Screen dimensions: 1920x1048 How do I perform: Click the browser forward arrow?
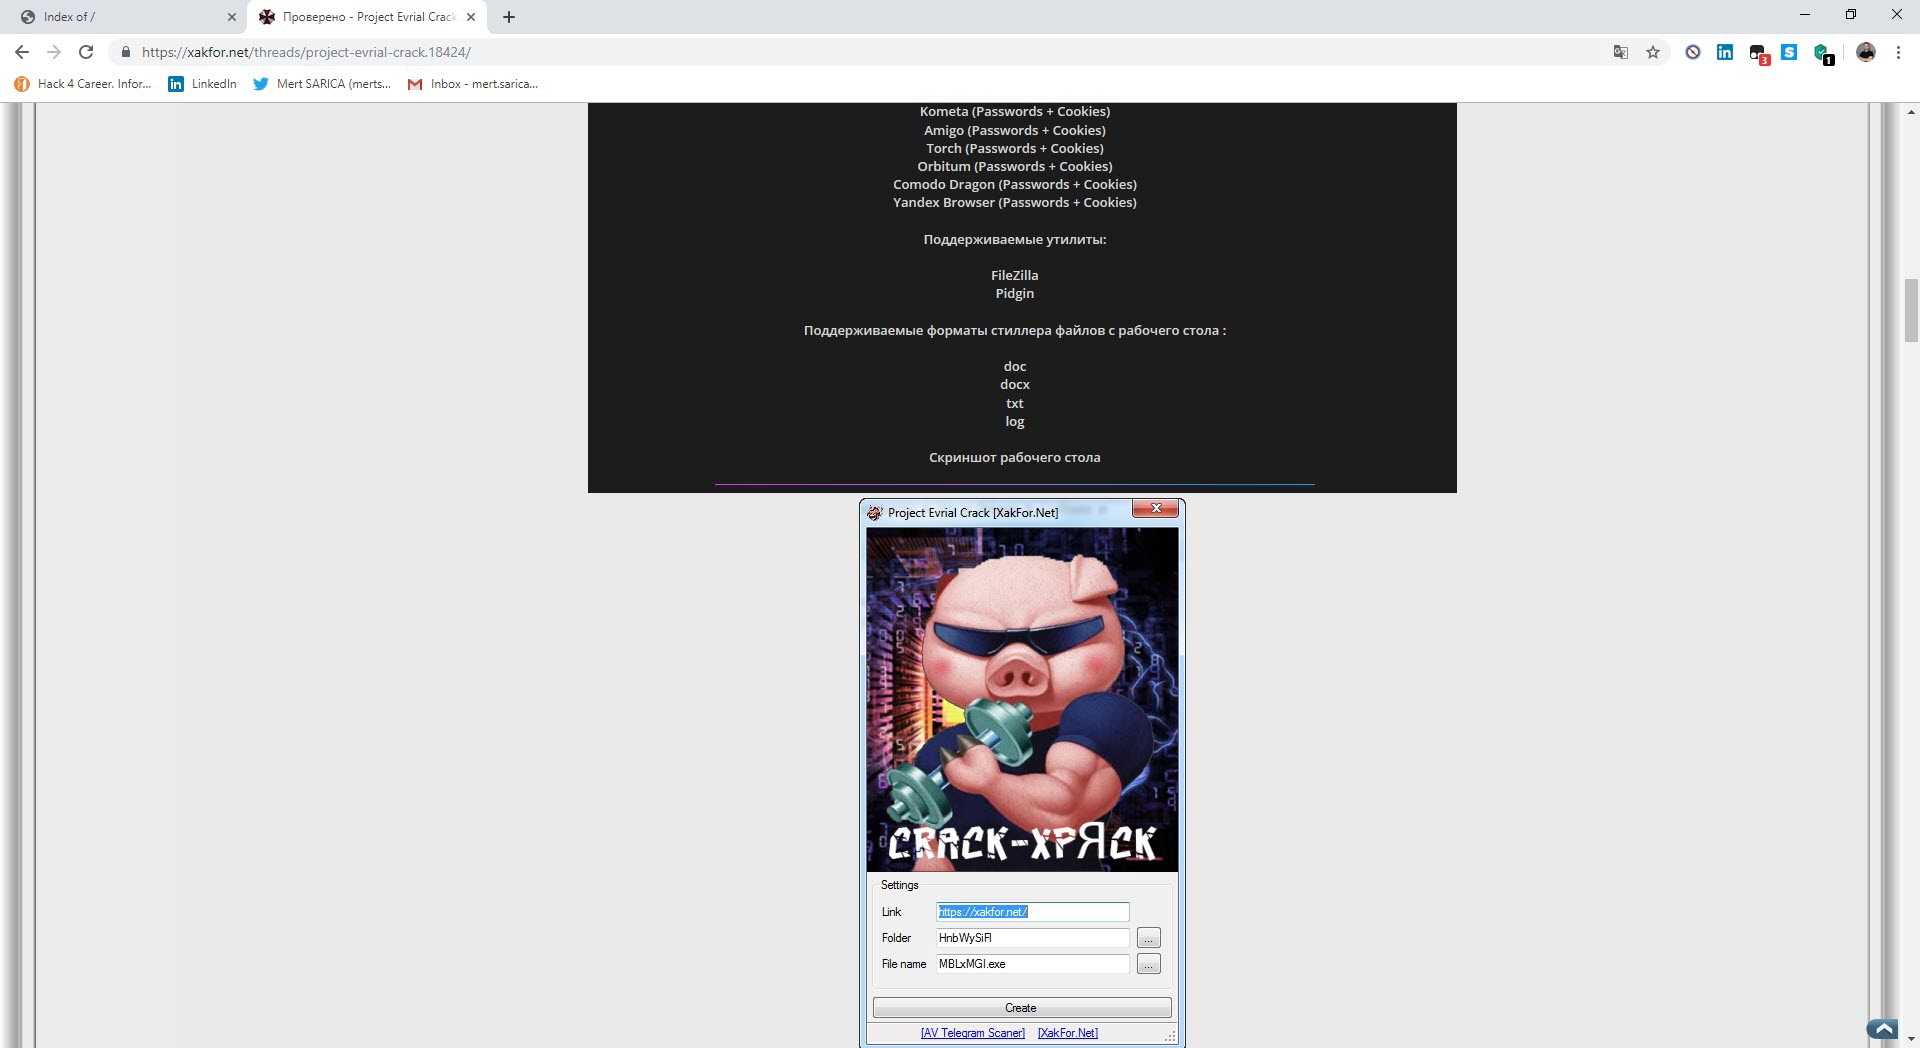coord(54,52)
